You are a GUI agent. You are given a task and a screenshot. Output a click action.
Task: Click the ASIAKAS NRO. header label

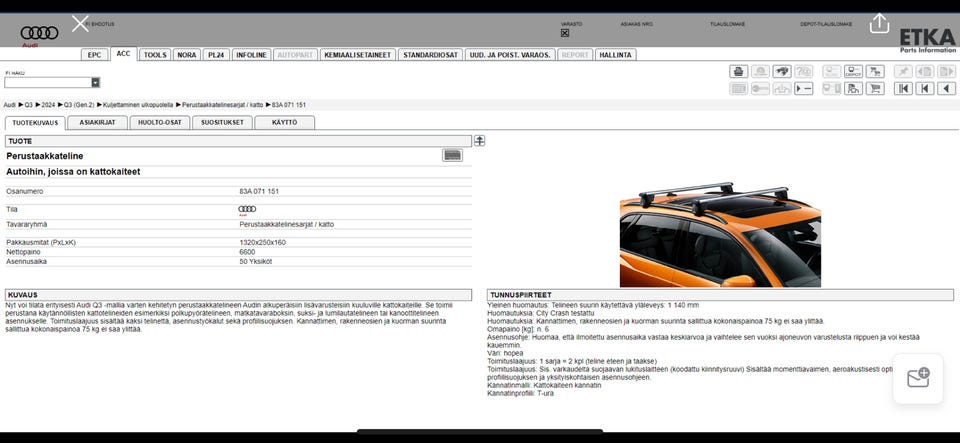tap(637, 24)
